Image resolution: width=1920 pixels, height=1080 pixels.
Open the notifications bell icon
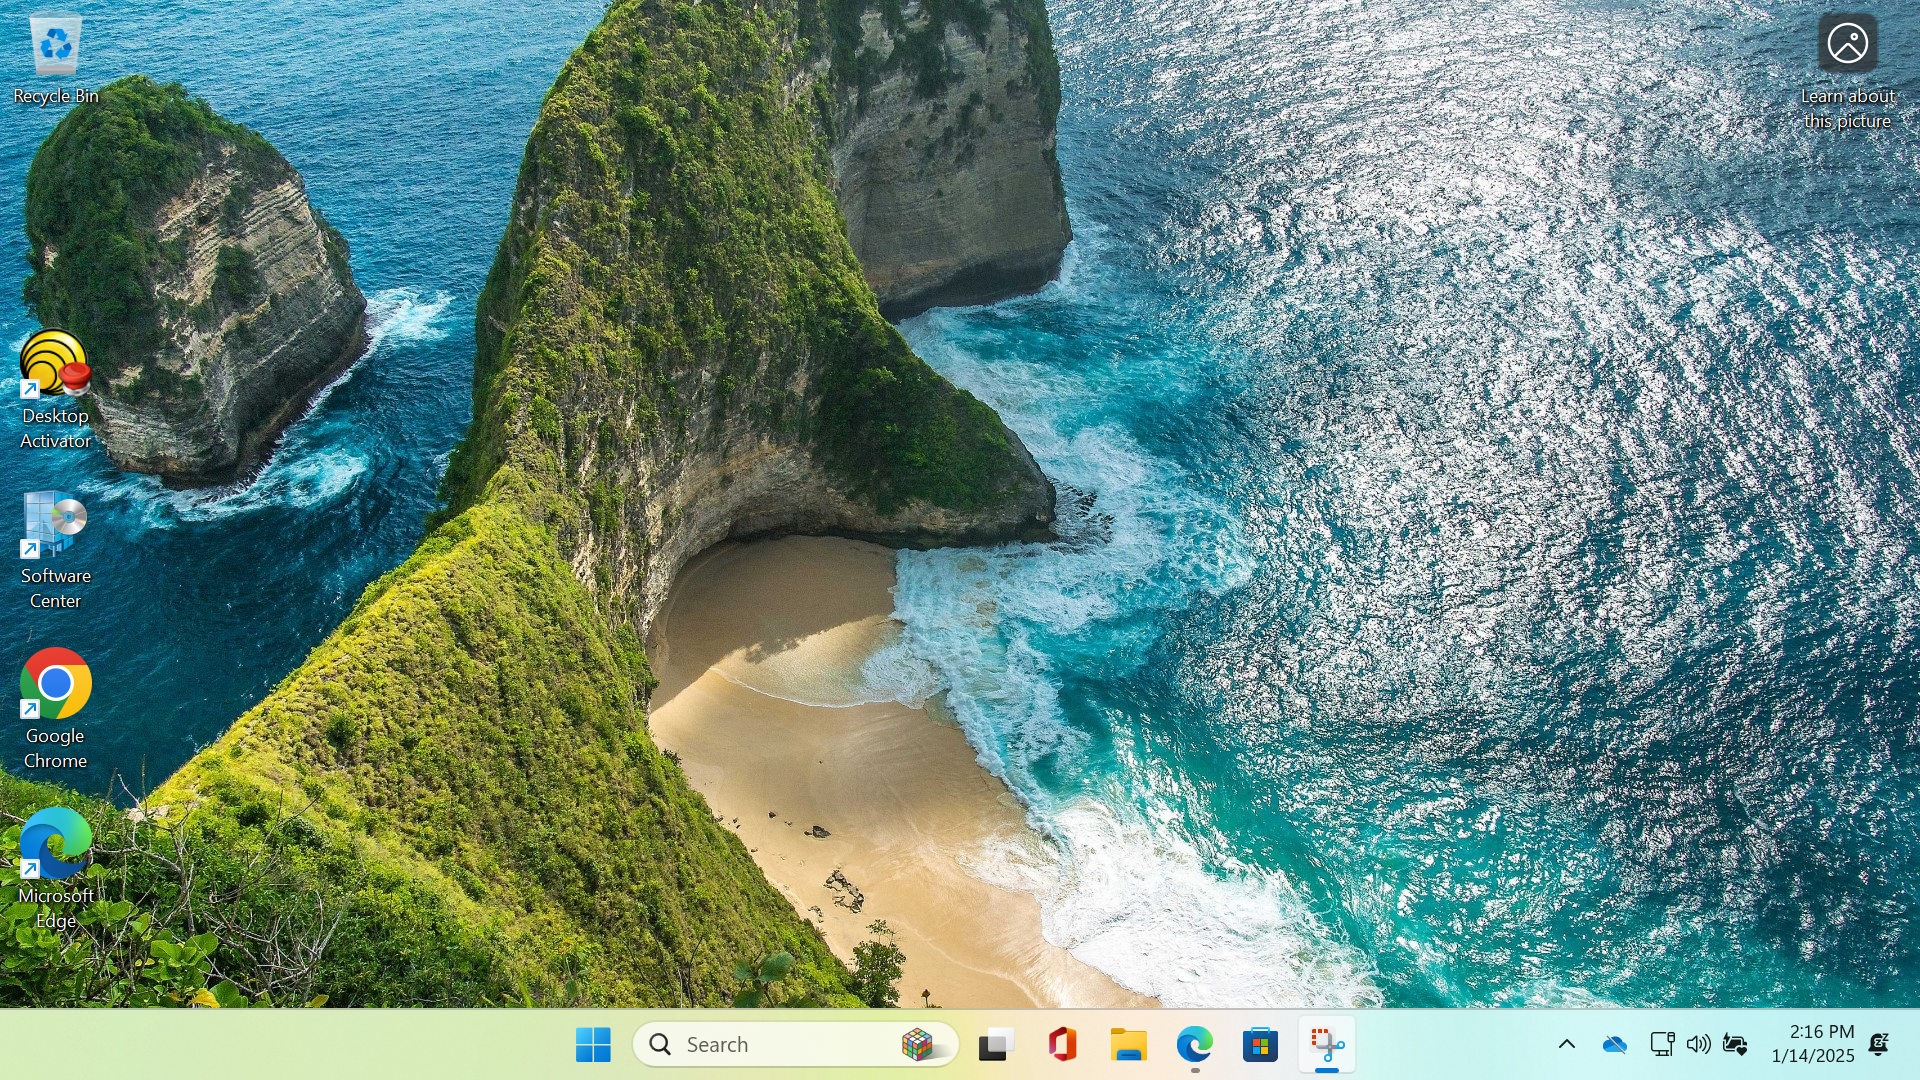pyautogui.click(x=1879, y=1045)
